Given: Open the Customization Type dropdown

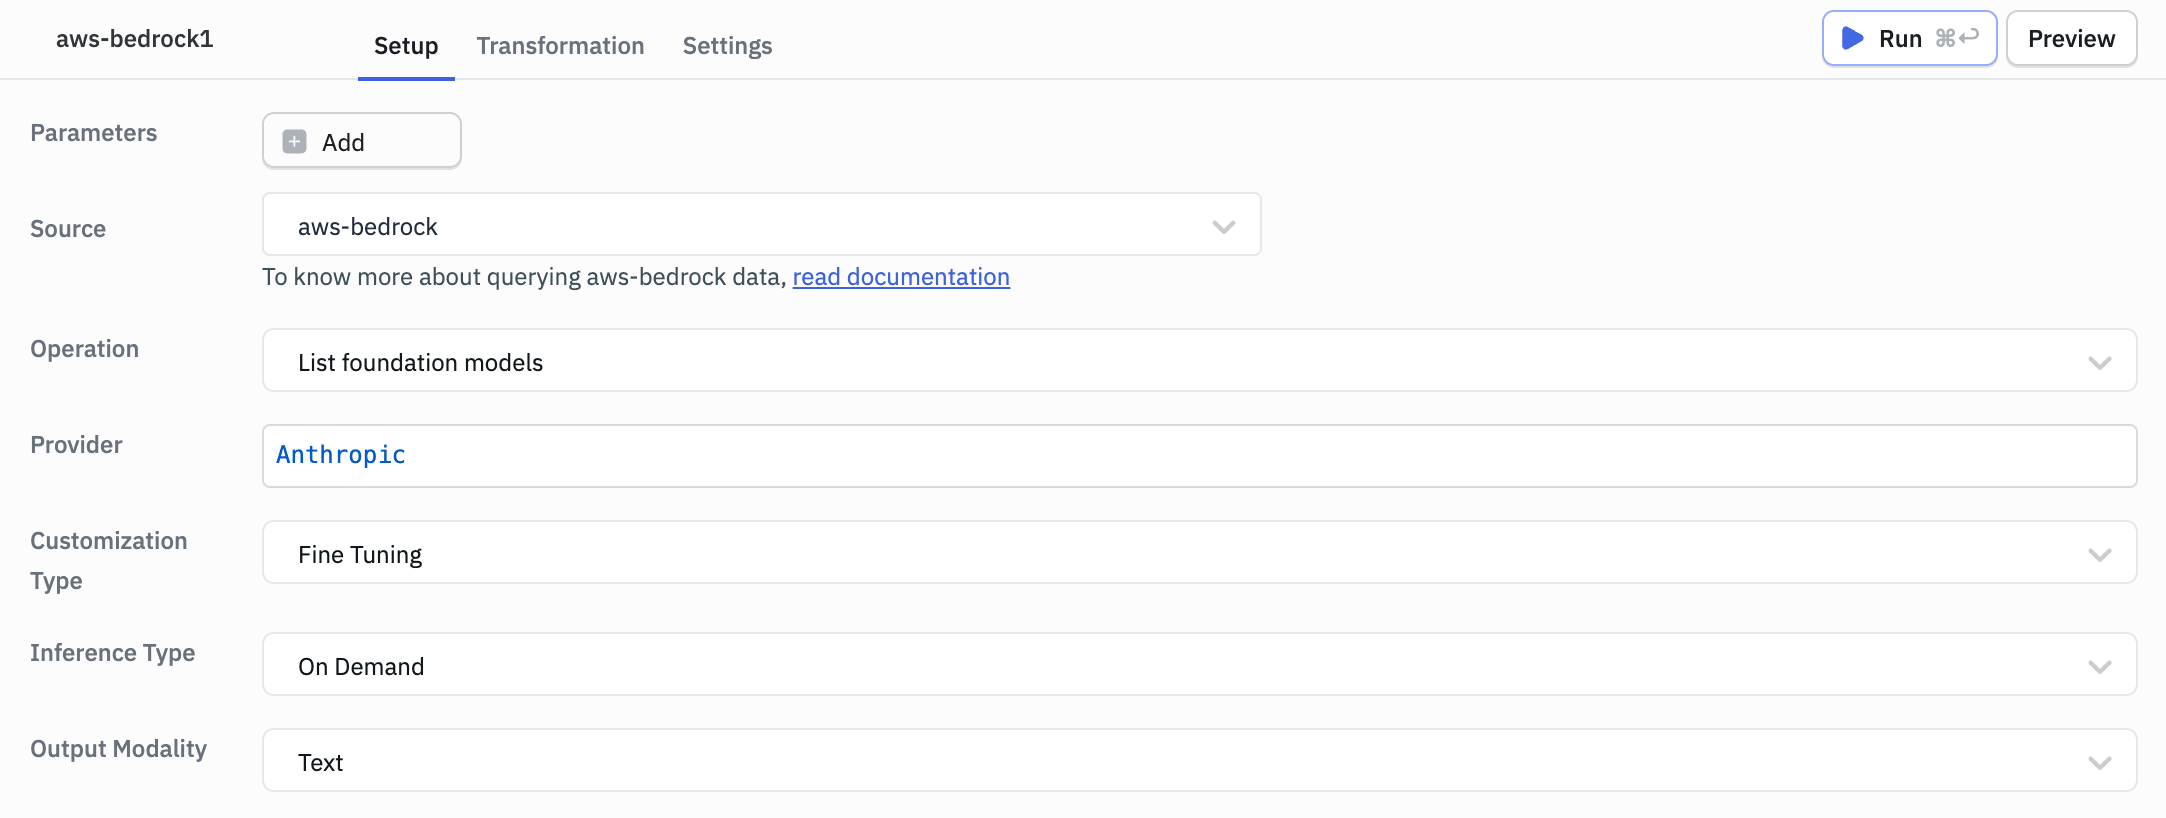Looking at the screenshot, I should click(x=1199, y=552).
